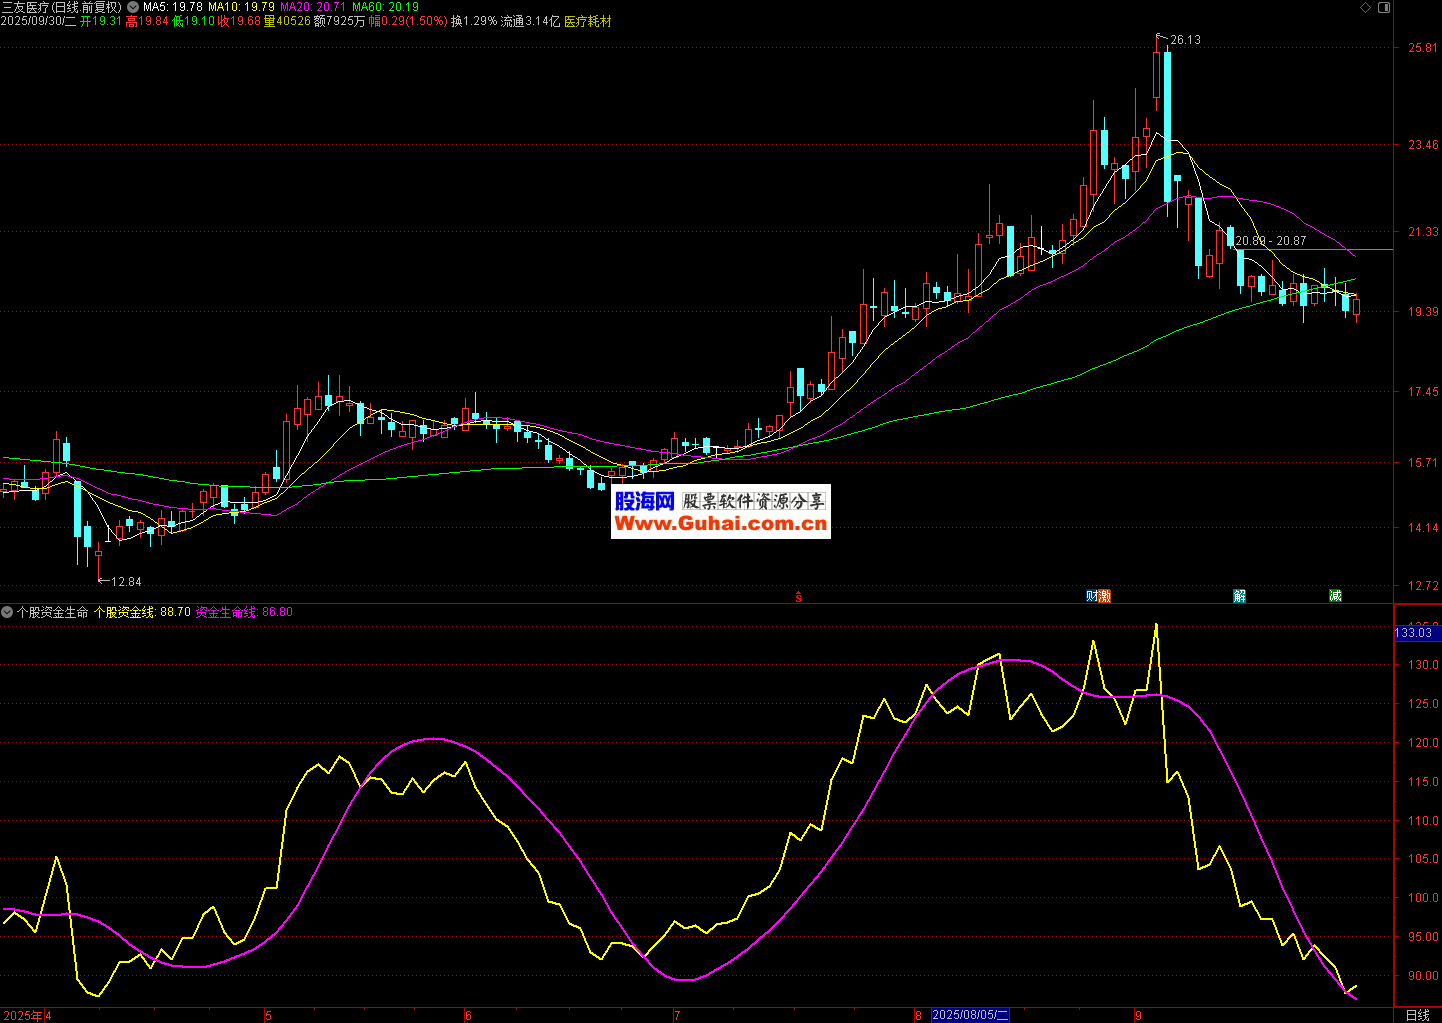Click the 20.80 - 20.87 gap label
Viewport: 1442px width, 1023px height.
[x=1271, y=241]
